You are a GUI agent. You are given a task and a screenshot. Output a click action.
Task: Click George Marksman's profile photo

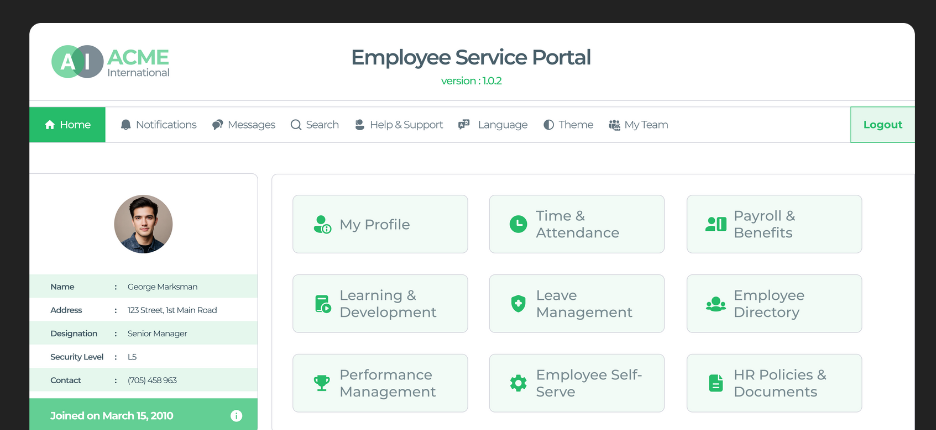[x=143, y=224]
